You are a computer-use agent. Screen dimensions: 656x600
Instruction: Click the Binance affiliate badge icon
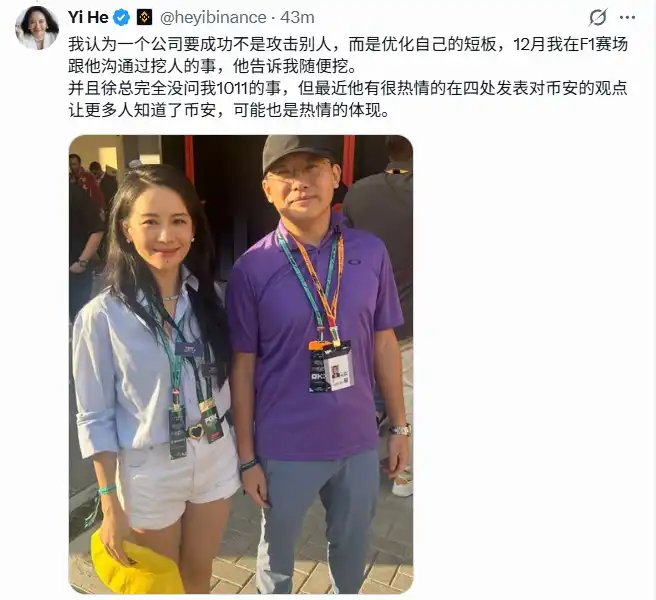click(145, 18)
